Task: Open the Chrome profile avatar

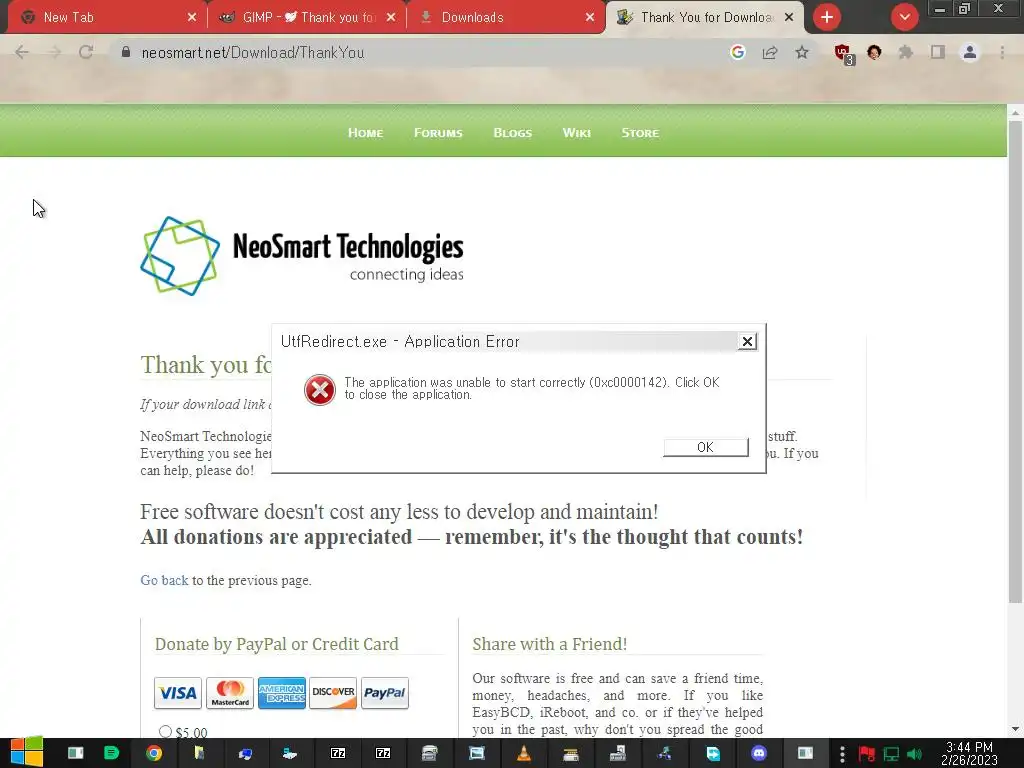Action: pyautogui.click(x=970, y=52)
